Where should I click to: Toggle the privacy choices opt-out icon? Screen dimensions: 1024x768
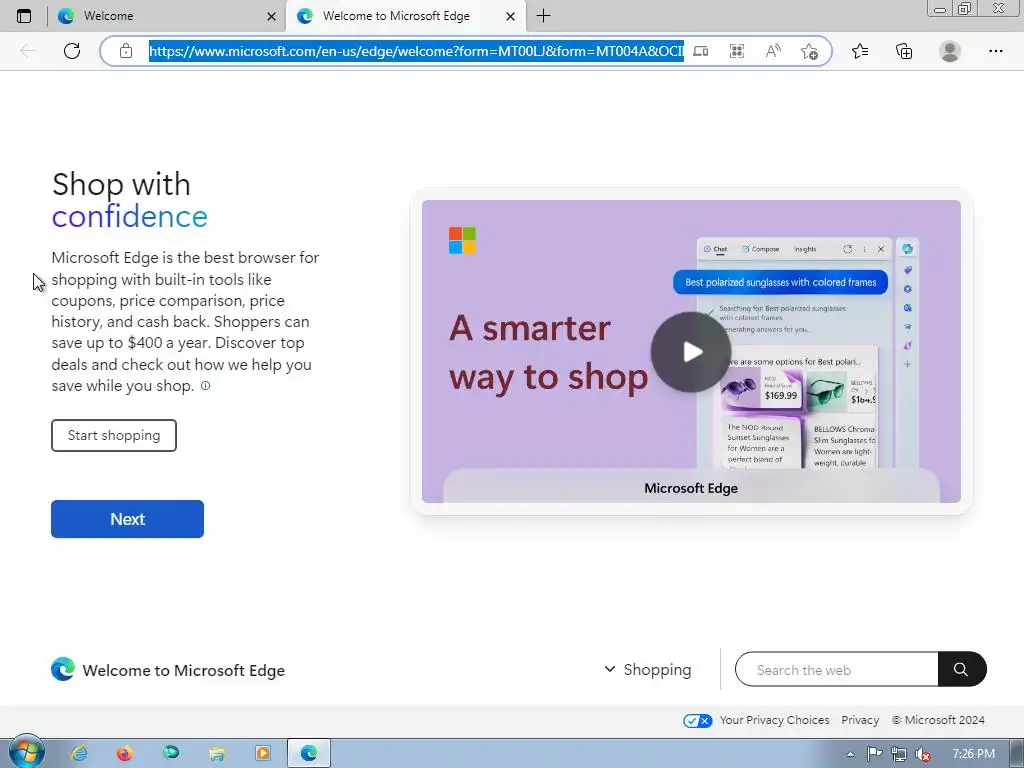[697, 720]
